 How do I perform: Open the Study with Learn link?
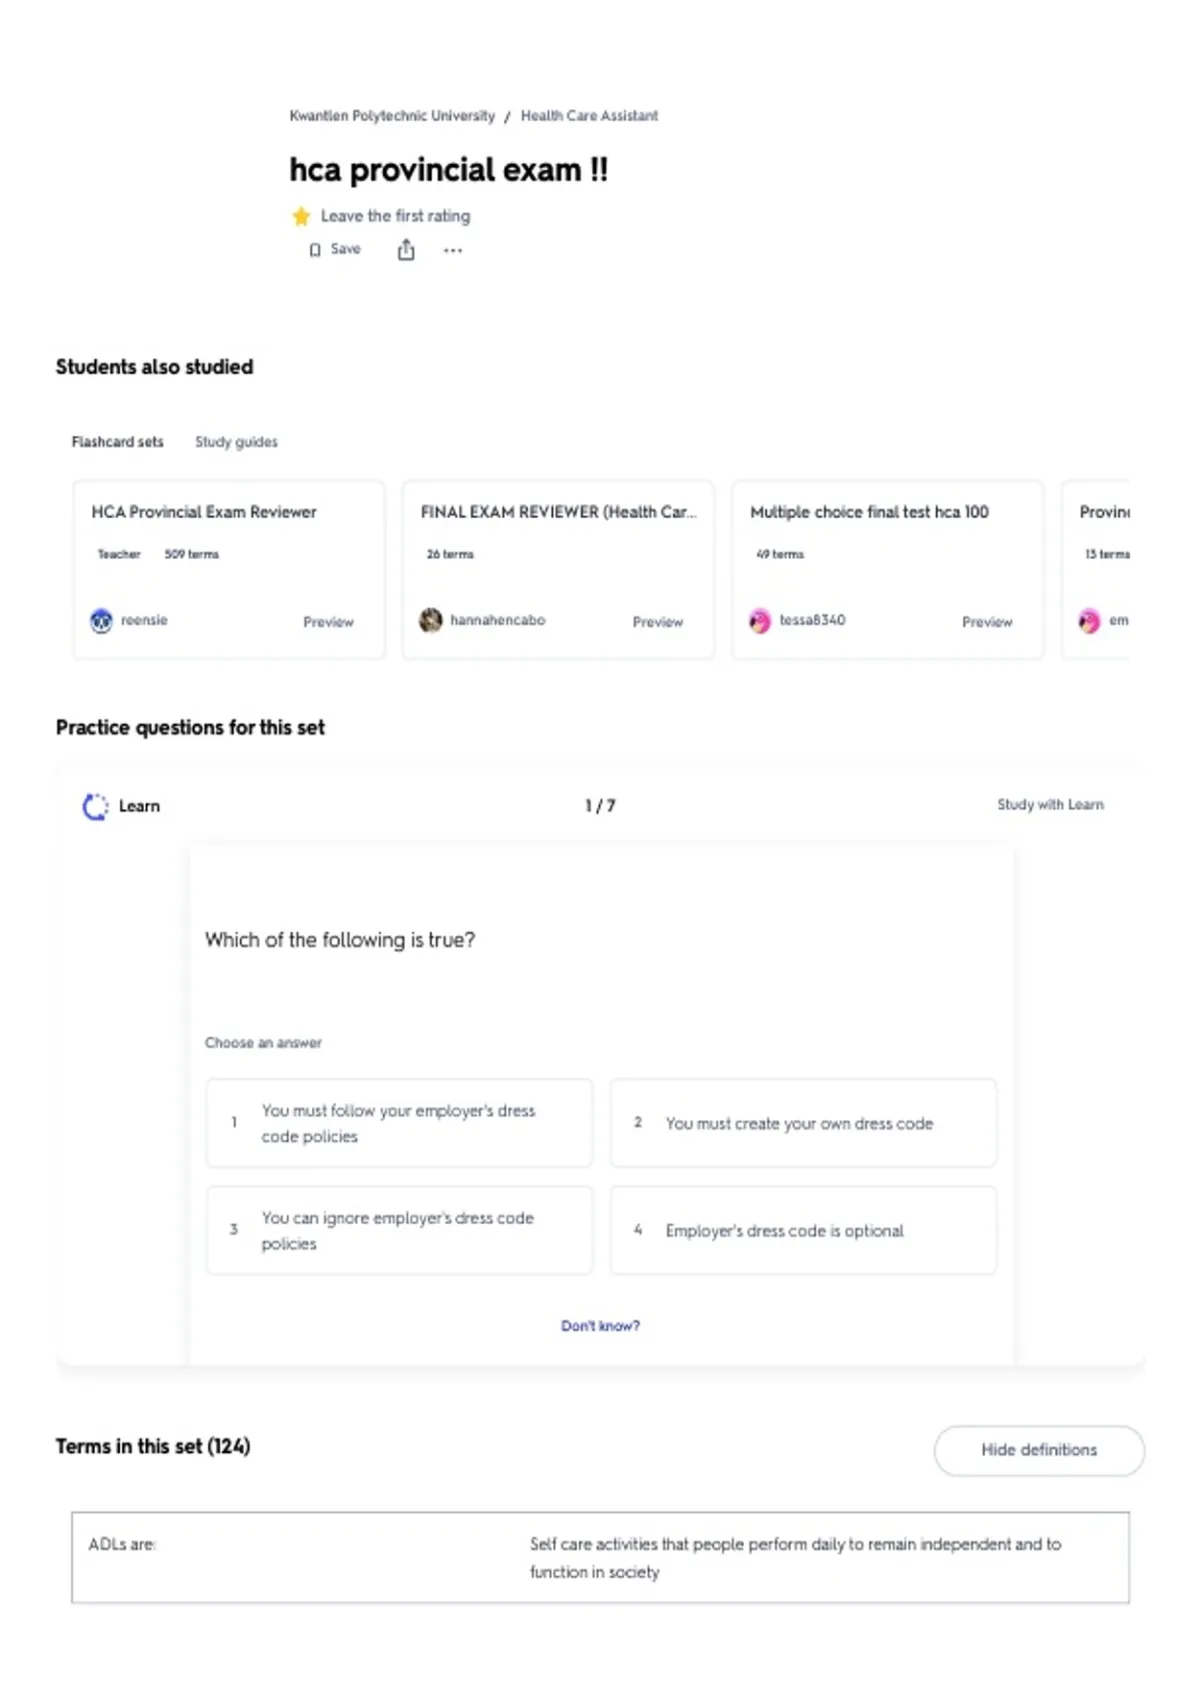click(x=1050, y=805)
